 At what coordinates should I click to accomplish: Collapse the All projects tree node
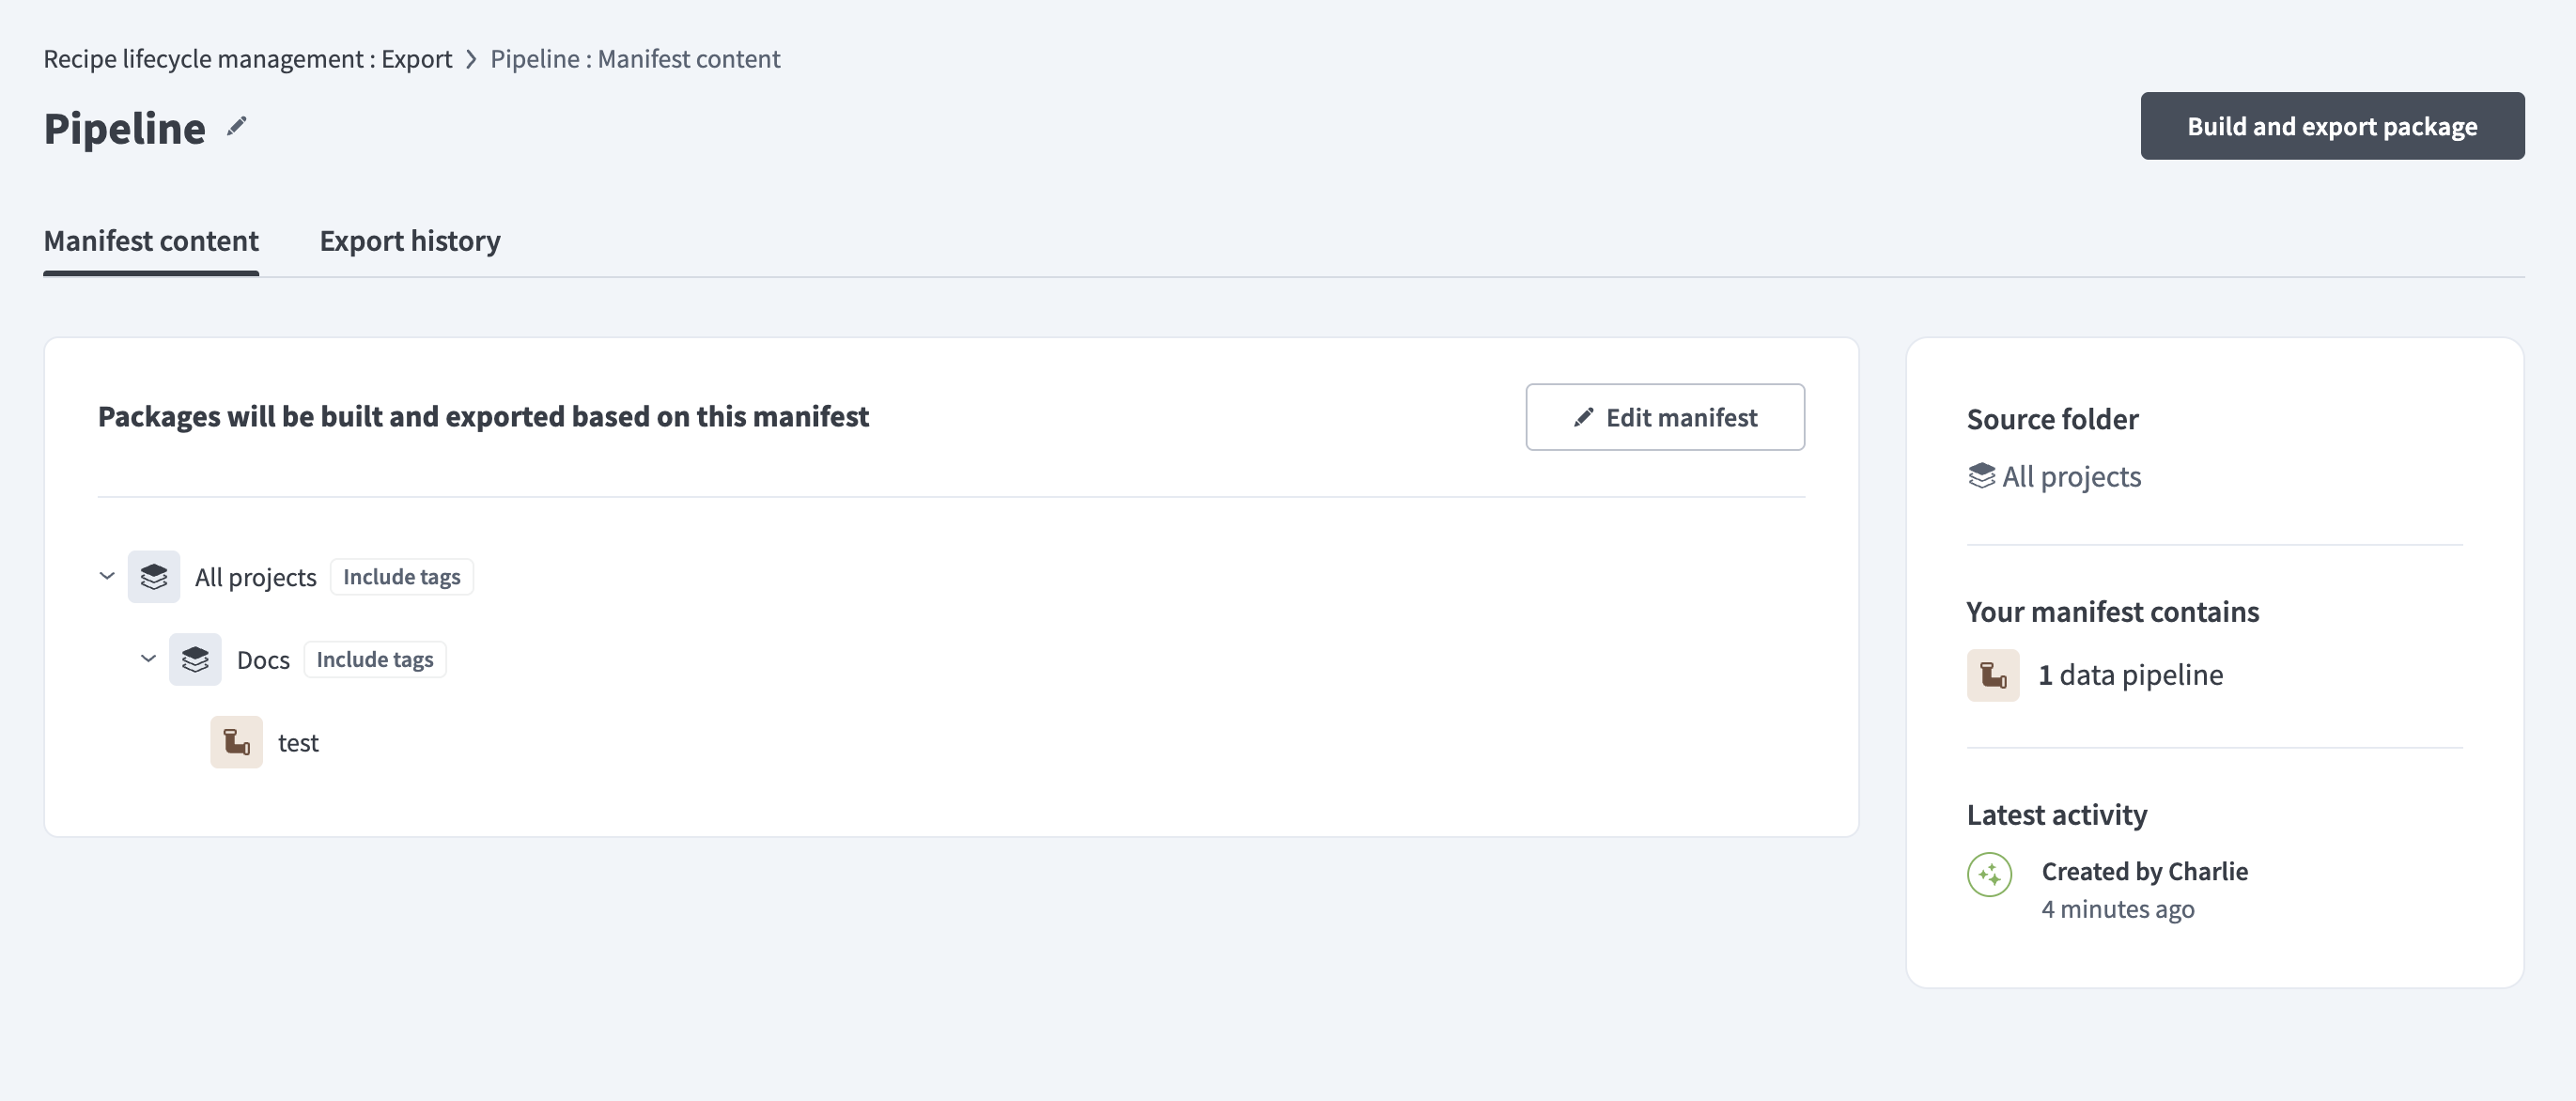click(x=106, y=576)
